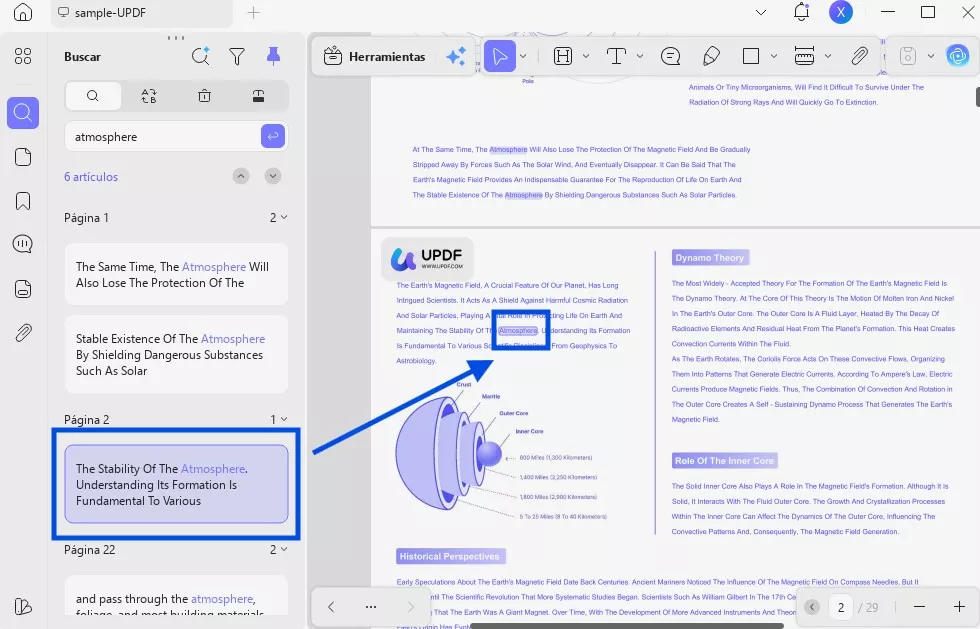Screen dimensions: 980x629
Task: Expand the highlight tool dropdown arrow
Action: point(586,56)
